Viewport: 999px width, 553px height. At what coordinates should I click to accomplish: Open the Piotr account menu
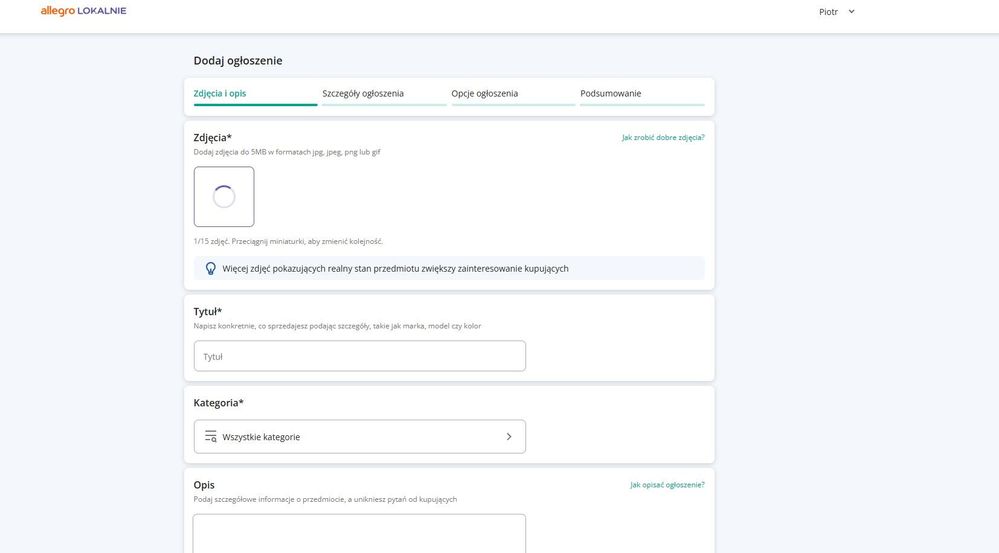coord(829,12)
